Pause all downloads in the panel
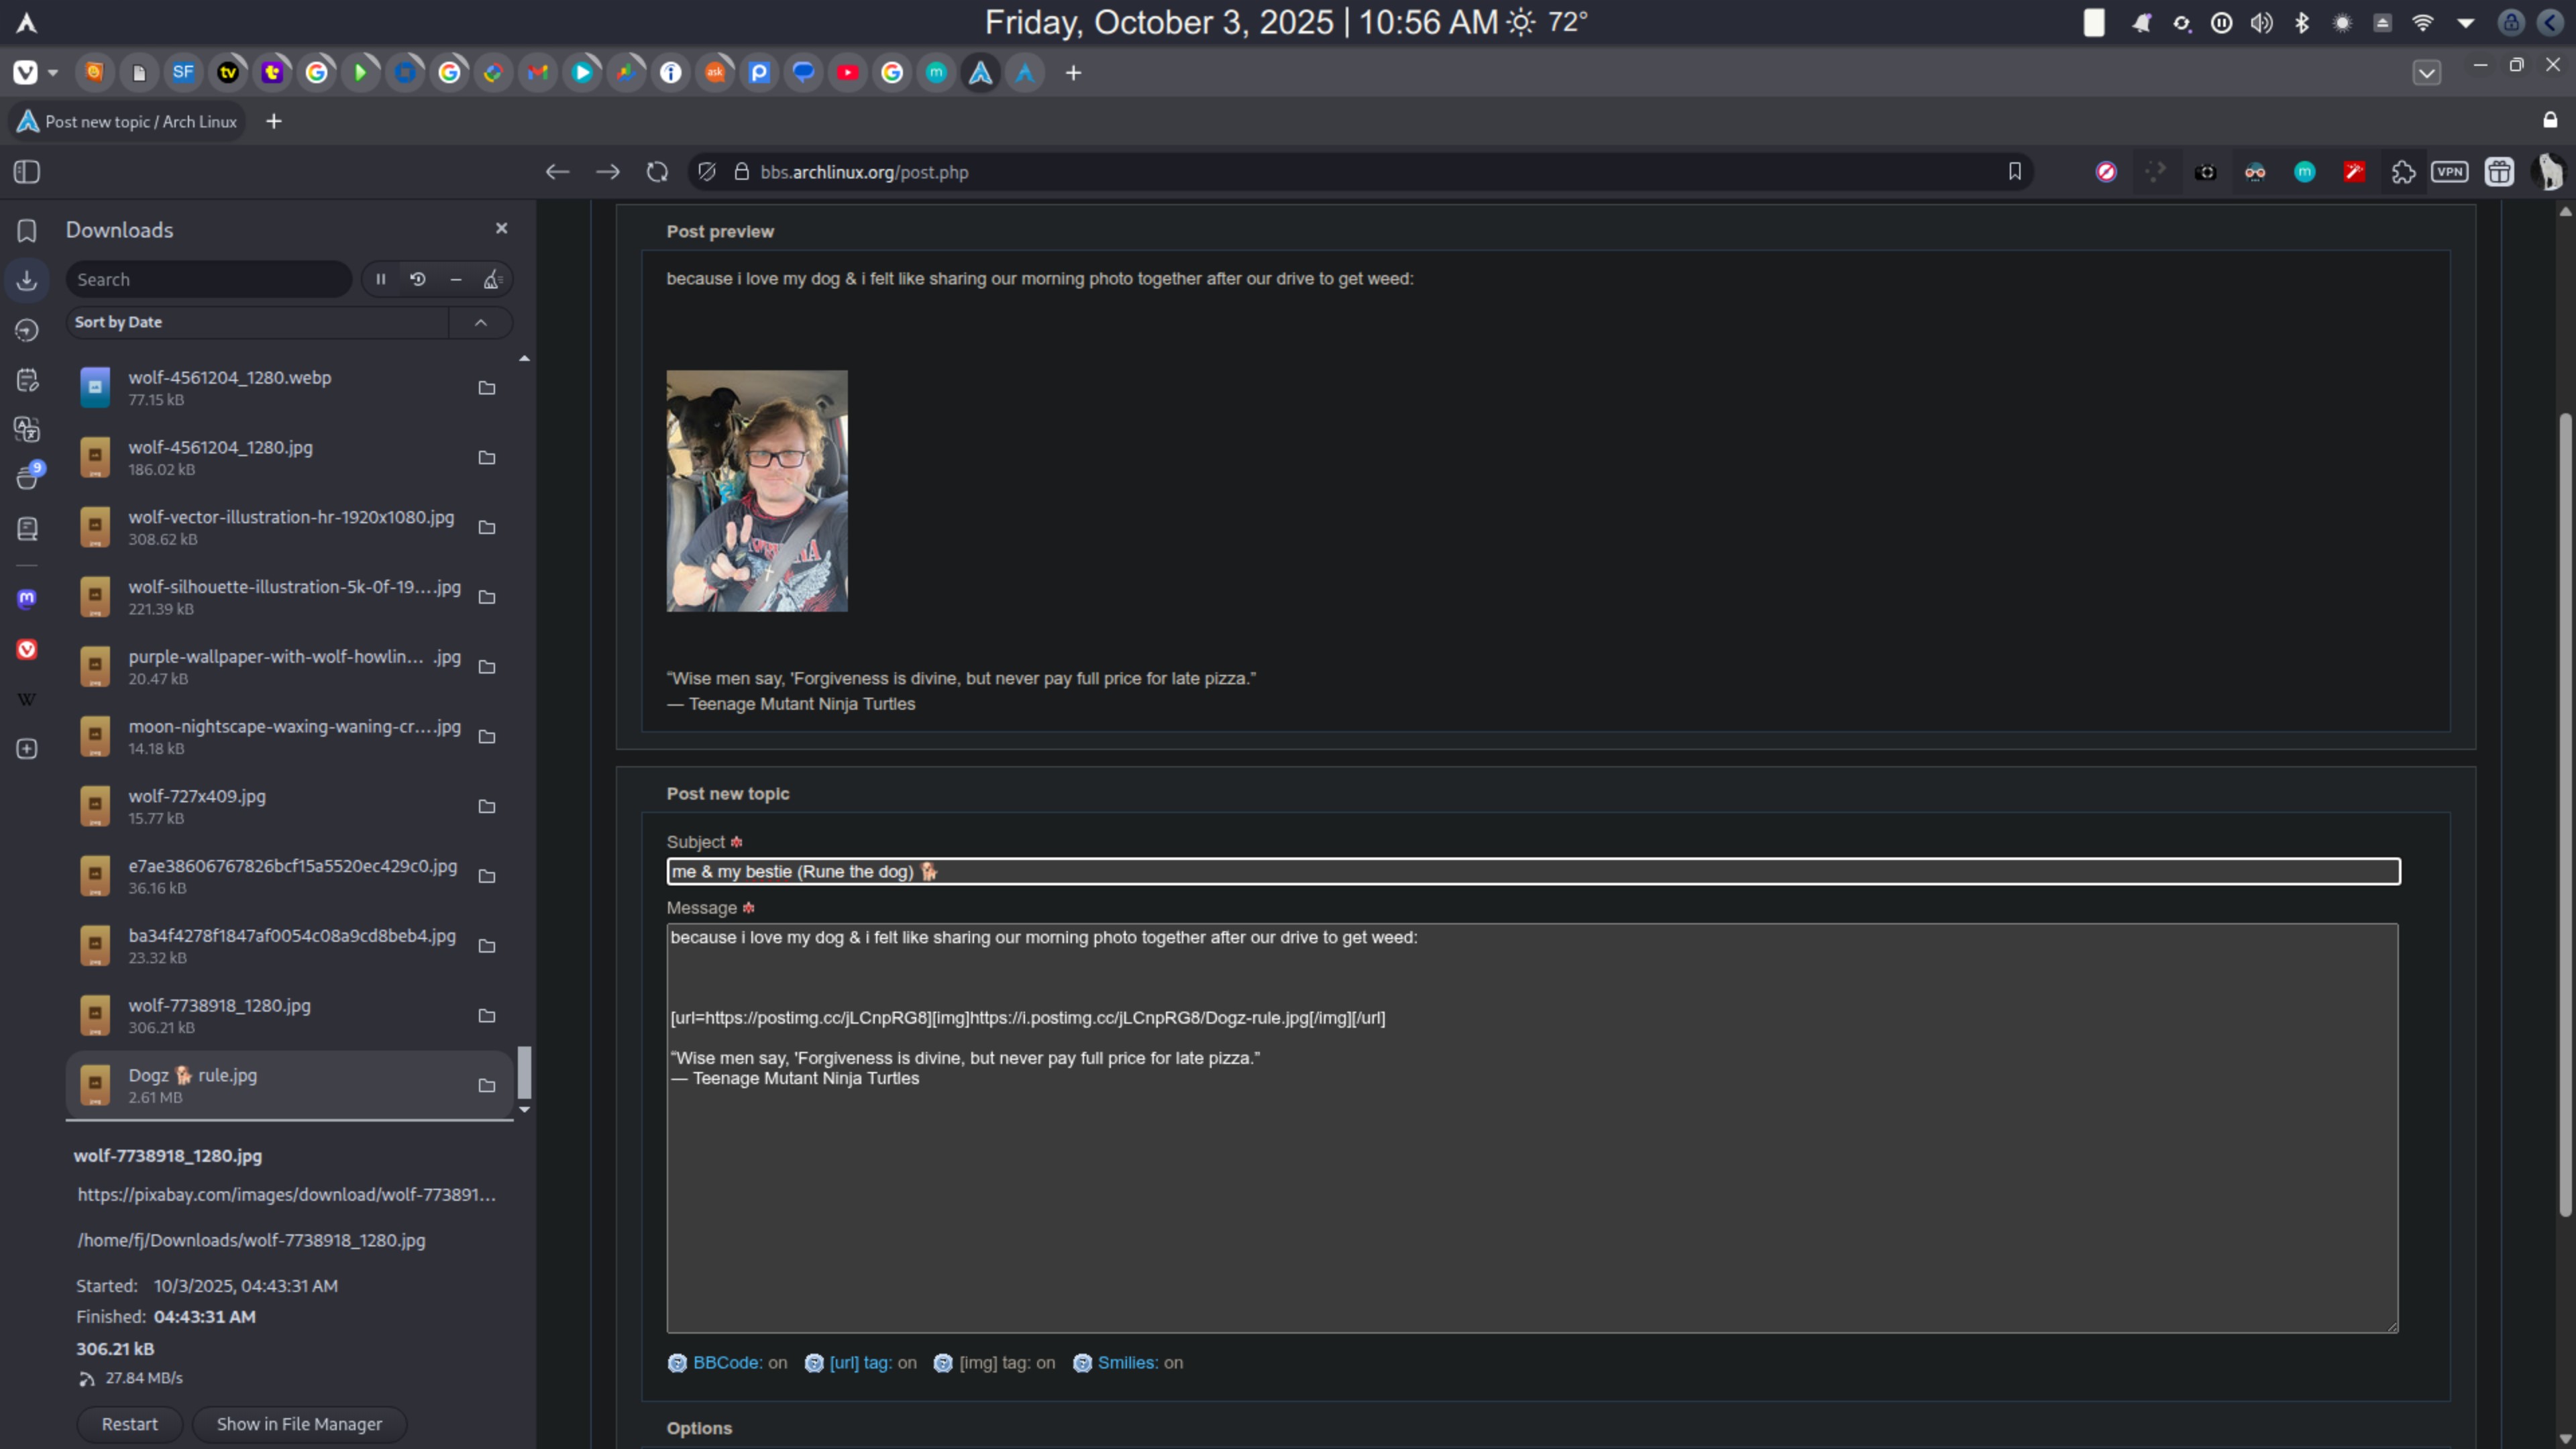This screenshot has height=1449, width=2576. tap(381, 280)
